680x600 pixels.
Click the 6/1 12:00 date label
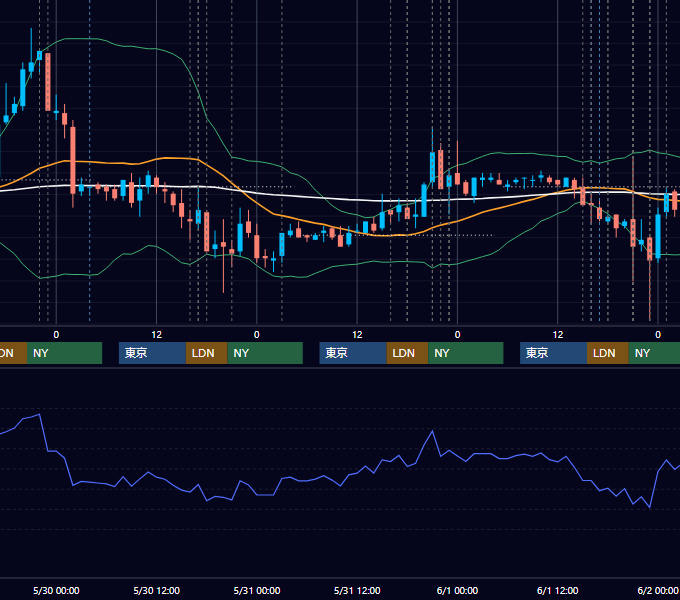coord(557,590)
